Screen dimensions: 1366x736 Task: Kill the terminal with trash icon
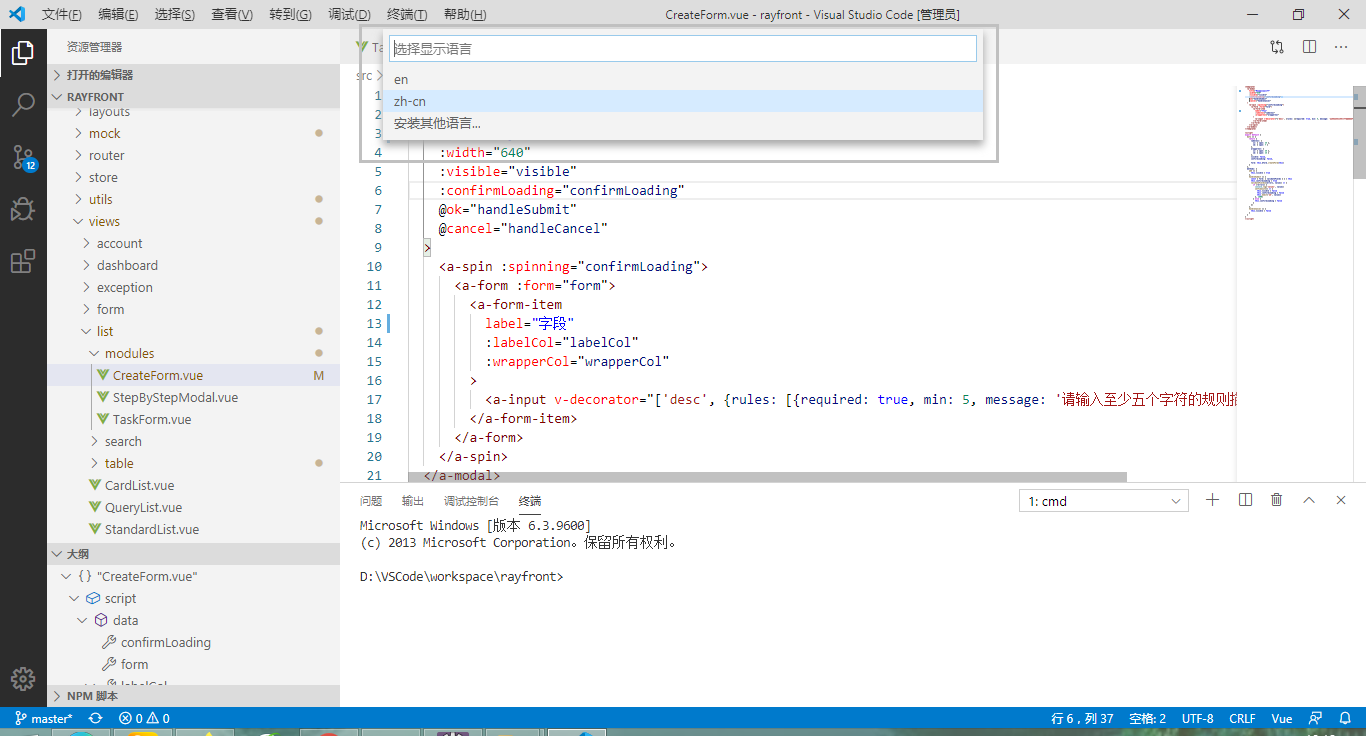pos(1277,500)
